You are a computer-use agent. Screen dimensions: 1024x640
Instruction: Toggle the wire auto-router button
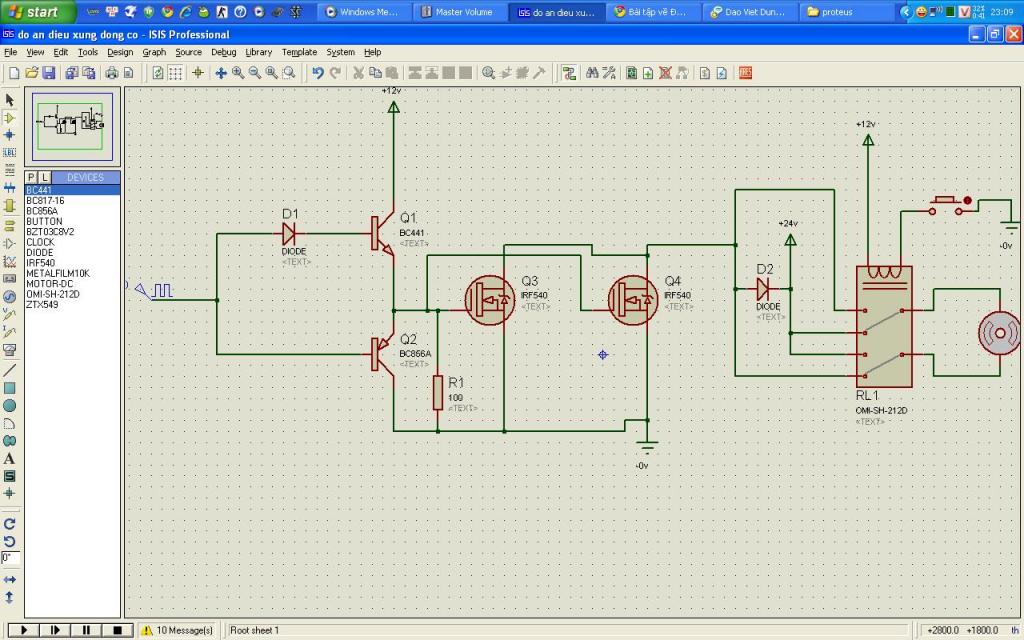point(569,73)
